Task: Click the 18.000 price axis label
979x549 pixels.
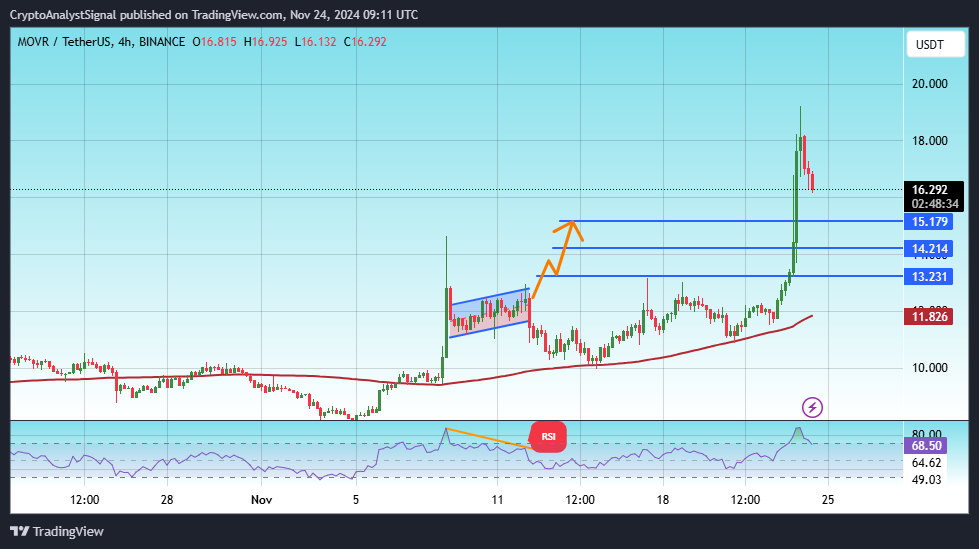Action: point(930,141)
